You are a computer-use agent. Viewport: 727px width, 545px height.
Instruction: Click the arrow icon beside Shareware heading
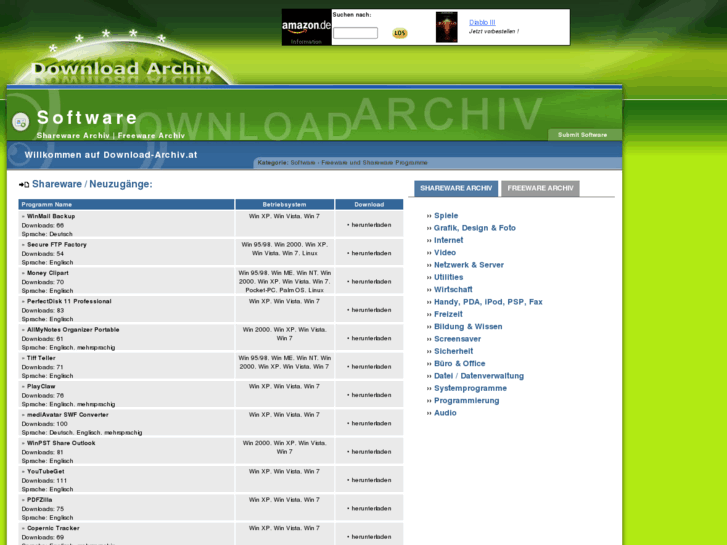tap(24, 185)
